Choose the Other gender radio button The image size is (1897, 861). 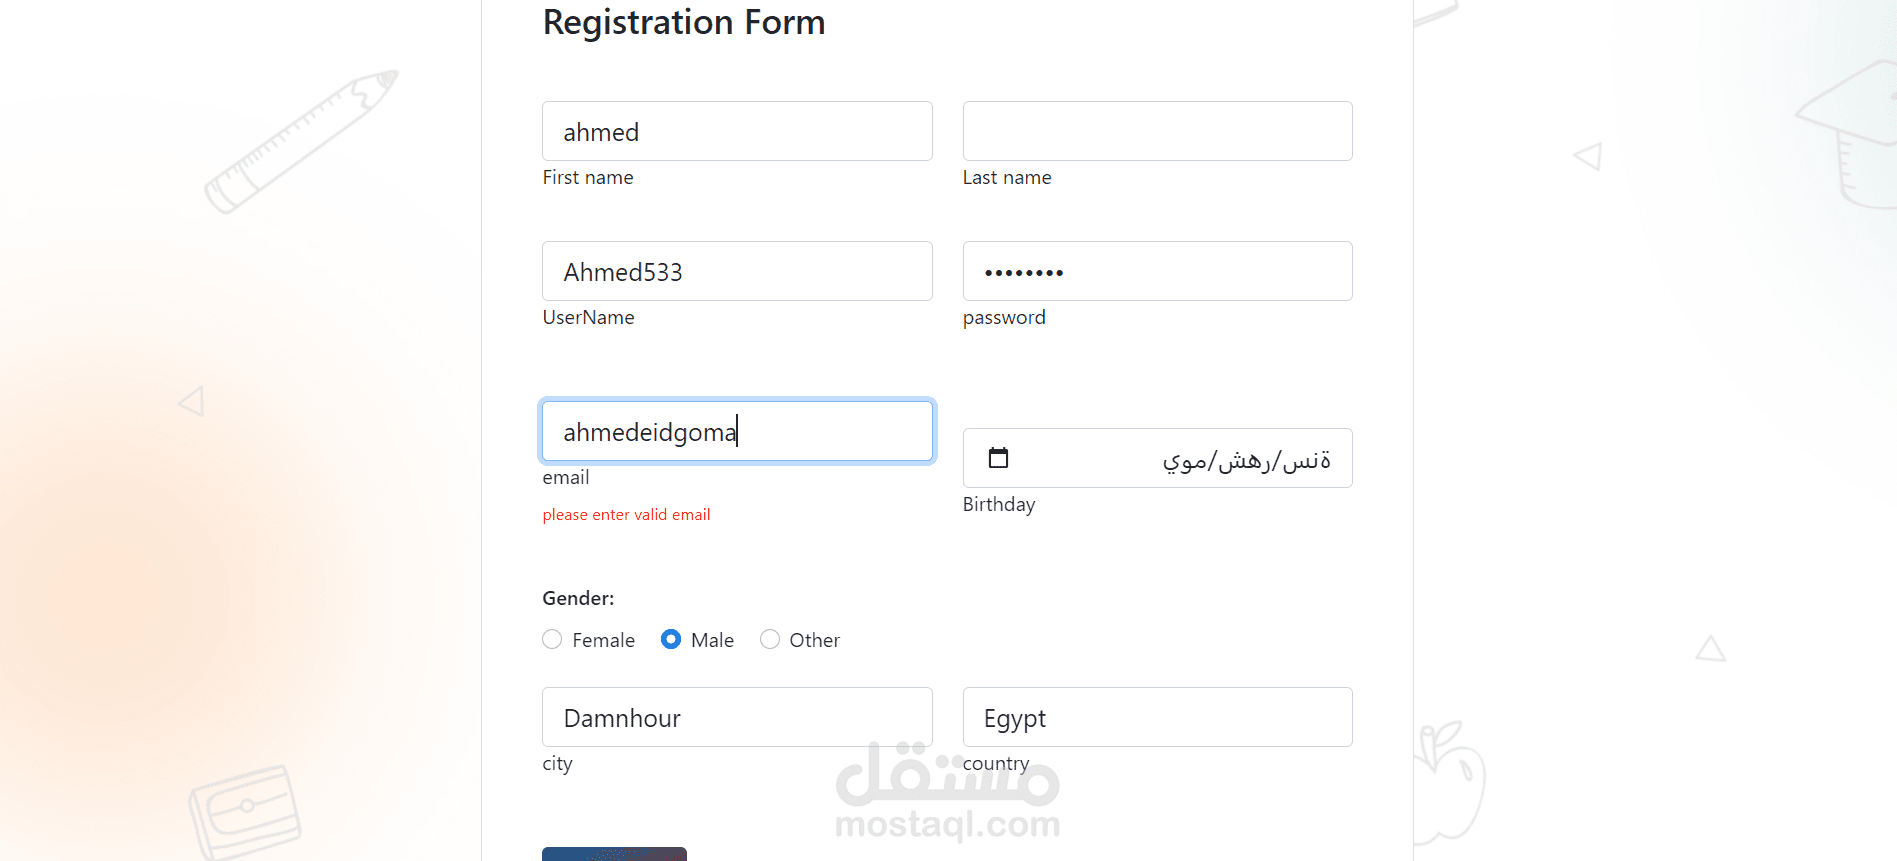(770, 639)
